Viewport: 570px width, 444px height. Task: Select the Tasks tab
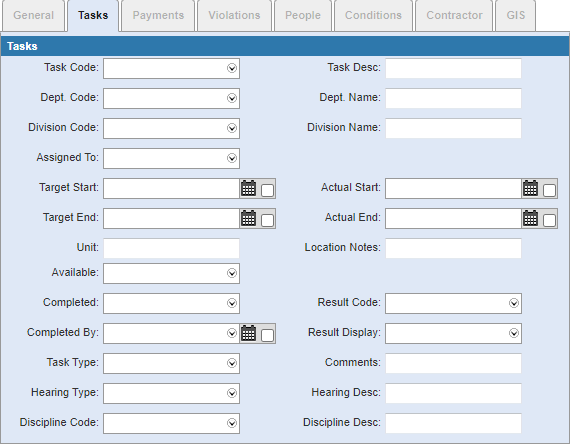click(x=93, y=15)
